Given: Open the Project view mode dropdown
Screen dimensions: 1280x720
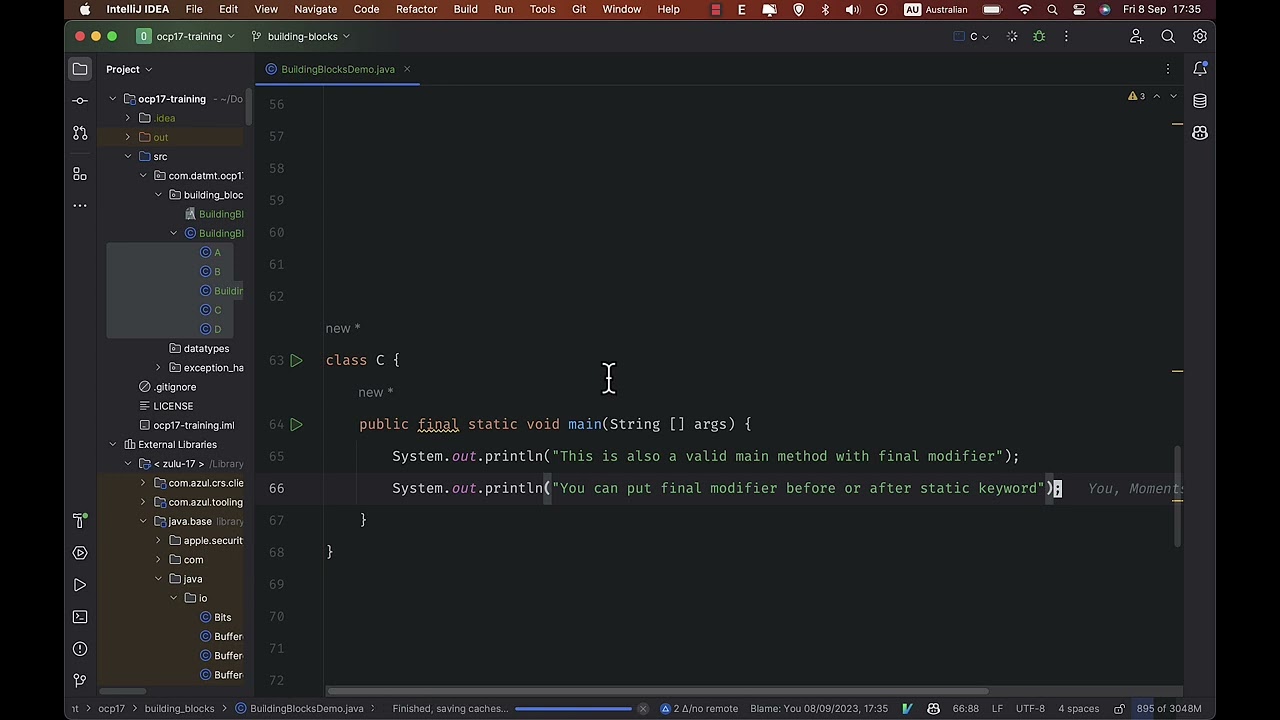Looking at the screenshot, I should click(129, 69).
